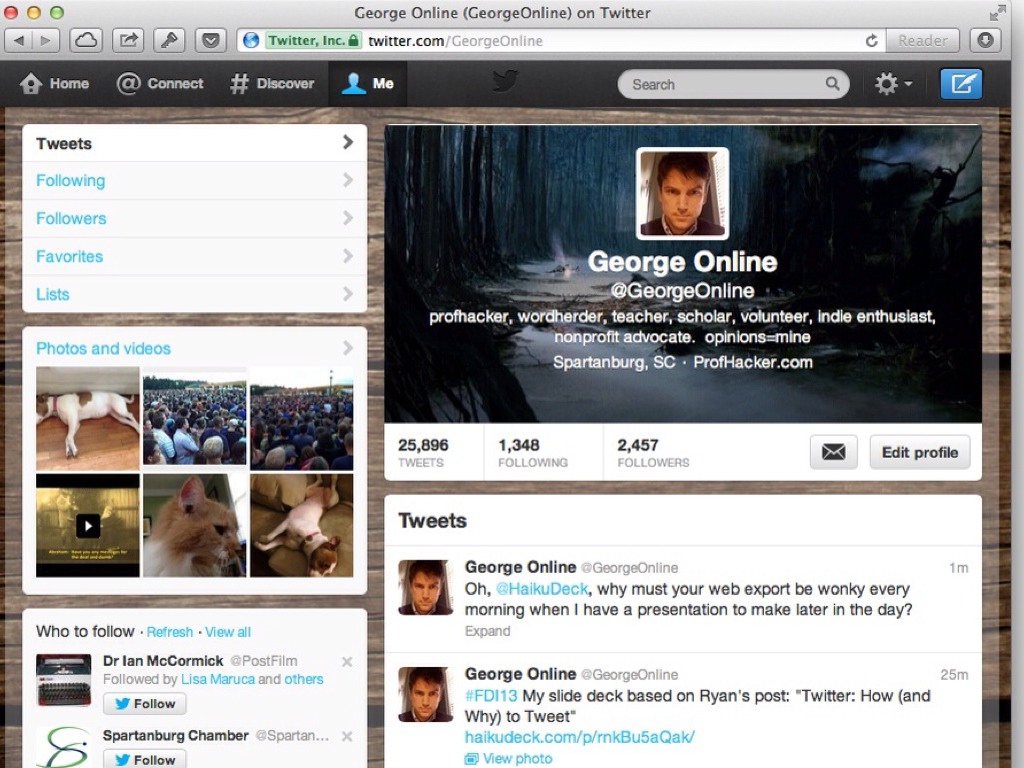The image size is (1024, 768).
Task: Expand the first tweet about HaikuDeck
Action: 487,631
